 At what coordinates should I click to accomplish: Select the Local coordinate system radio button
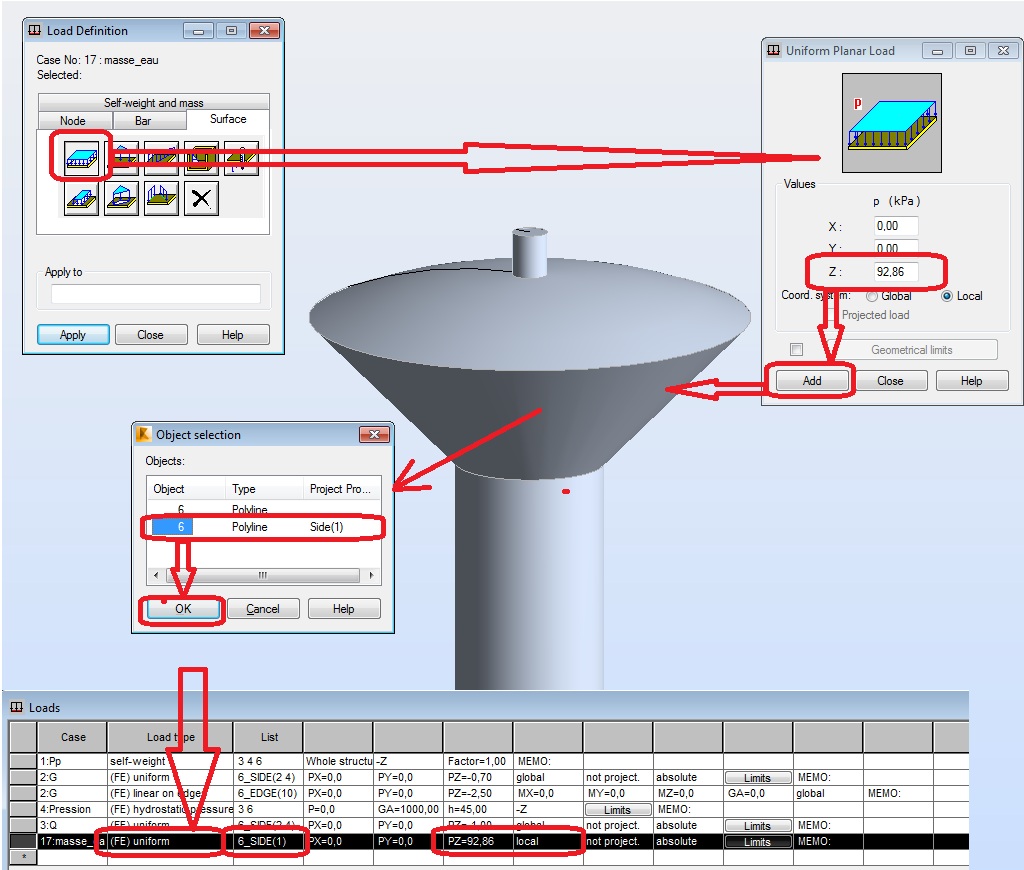pos(946,296)
